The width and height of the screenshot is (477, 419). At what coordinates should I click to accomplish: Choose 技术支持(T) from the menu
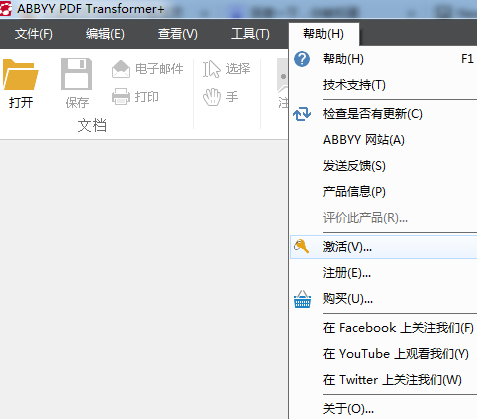(383, 85)
